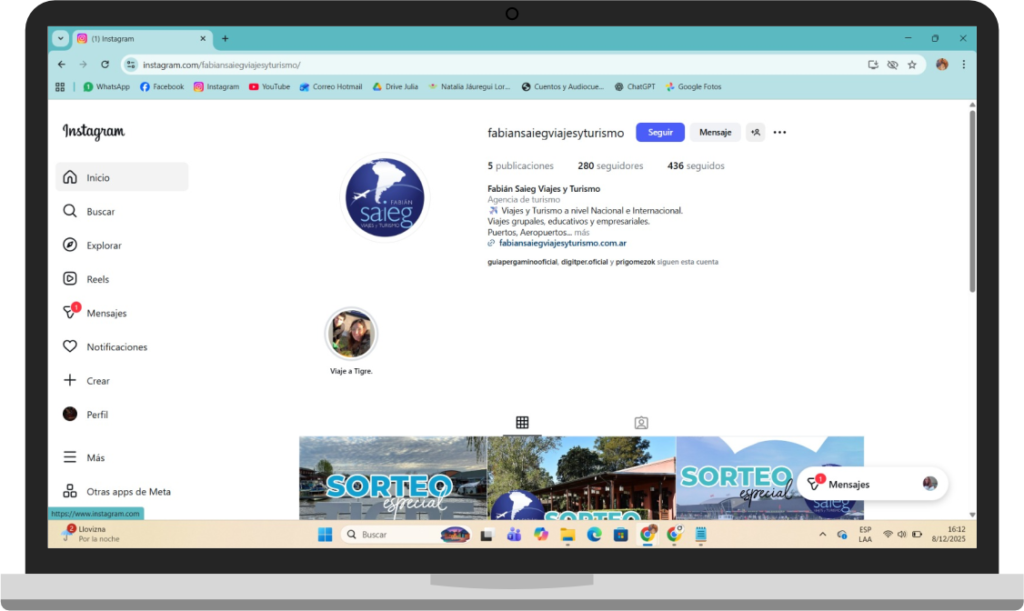Click the similar accounts add-person icon
This screenshot has width=1024, height=611.
[755, 132]
